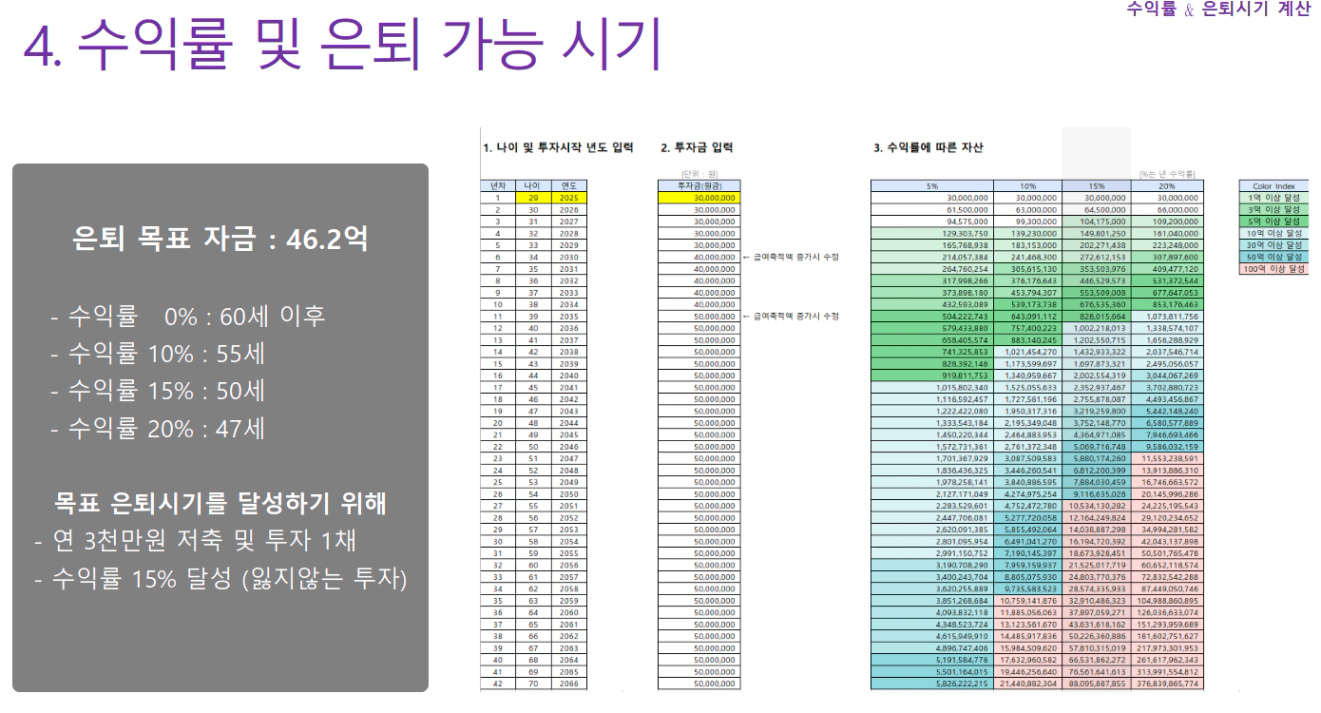Click the age cell '47' in year 2043

click(x=532, y=410)
